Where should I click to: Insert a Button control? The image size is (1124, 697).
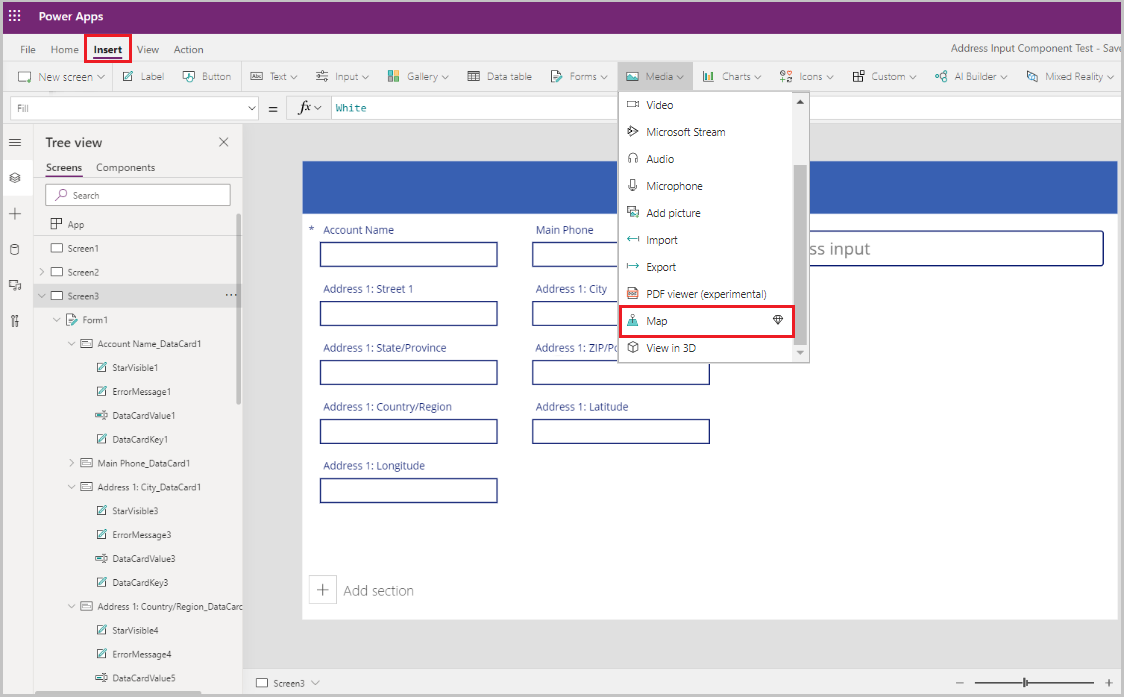tap(207, 77)
